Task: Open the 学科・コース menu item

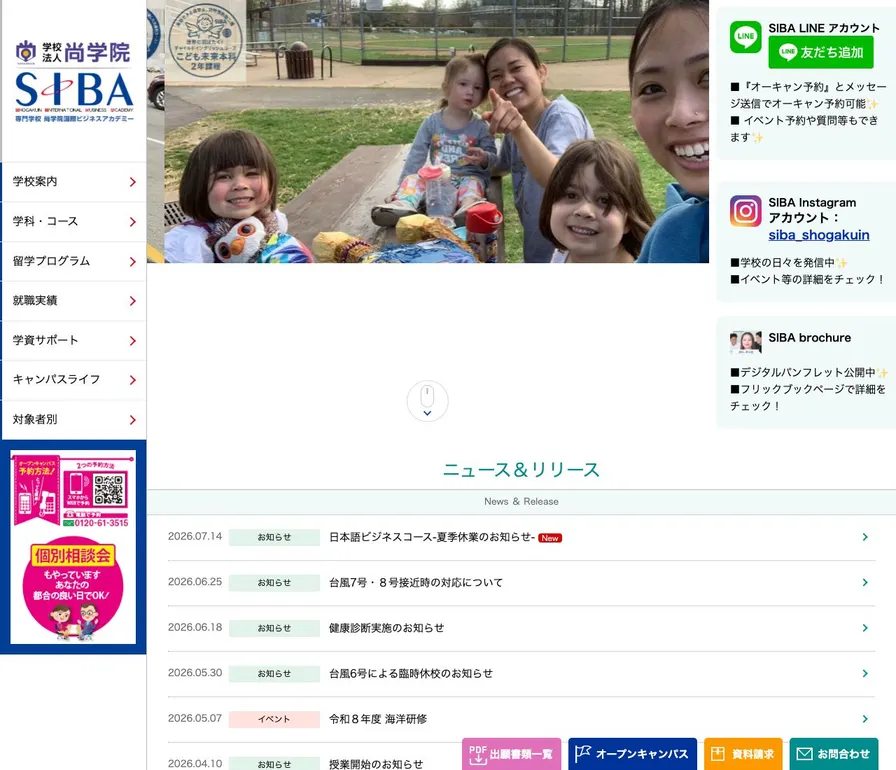Action: click(74, 222)
